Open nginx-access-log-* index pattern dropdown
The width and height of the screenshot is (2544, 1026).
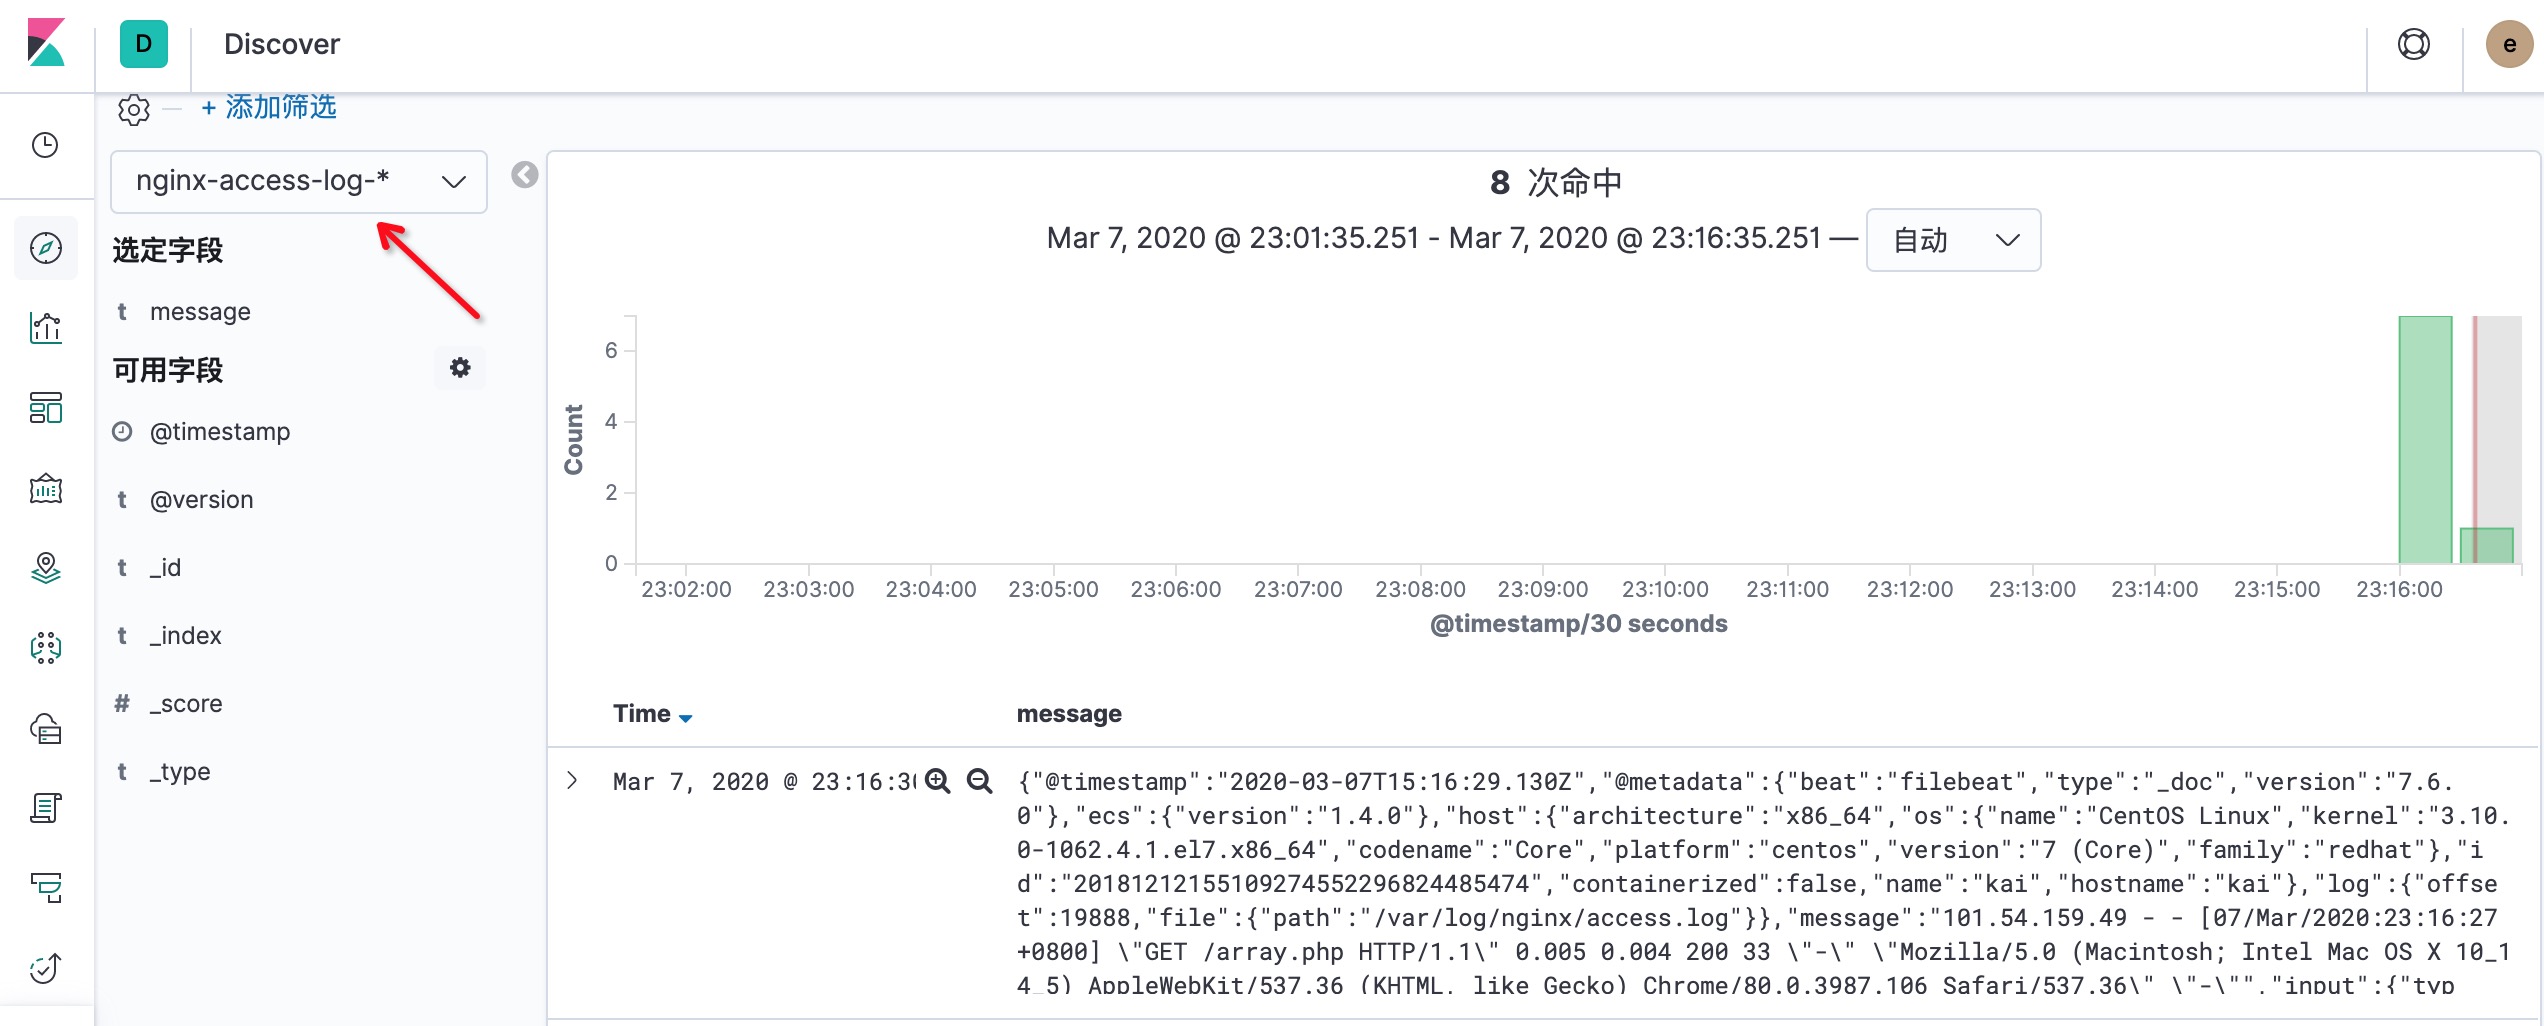pos(299,181)
